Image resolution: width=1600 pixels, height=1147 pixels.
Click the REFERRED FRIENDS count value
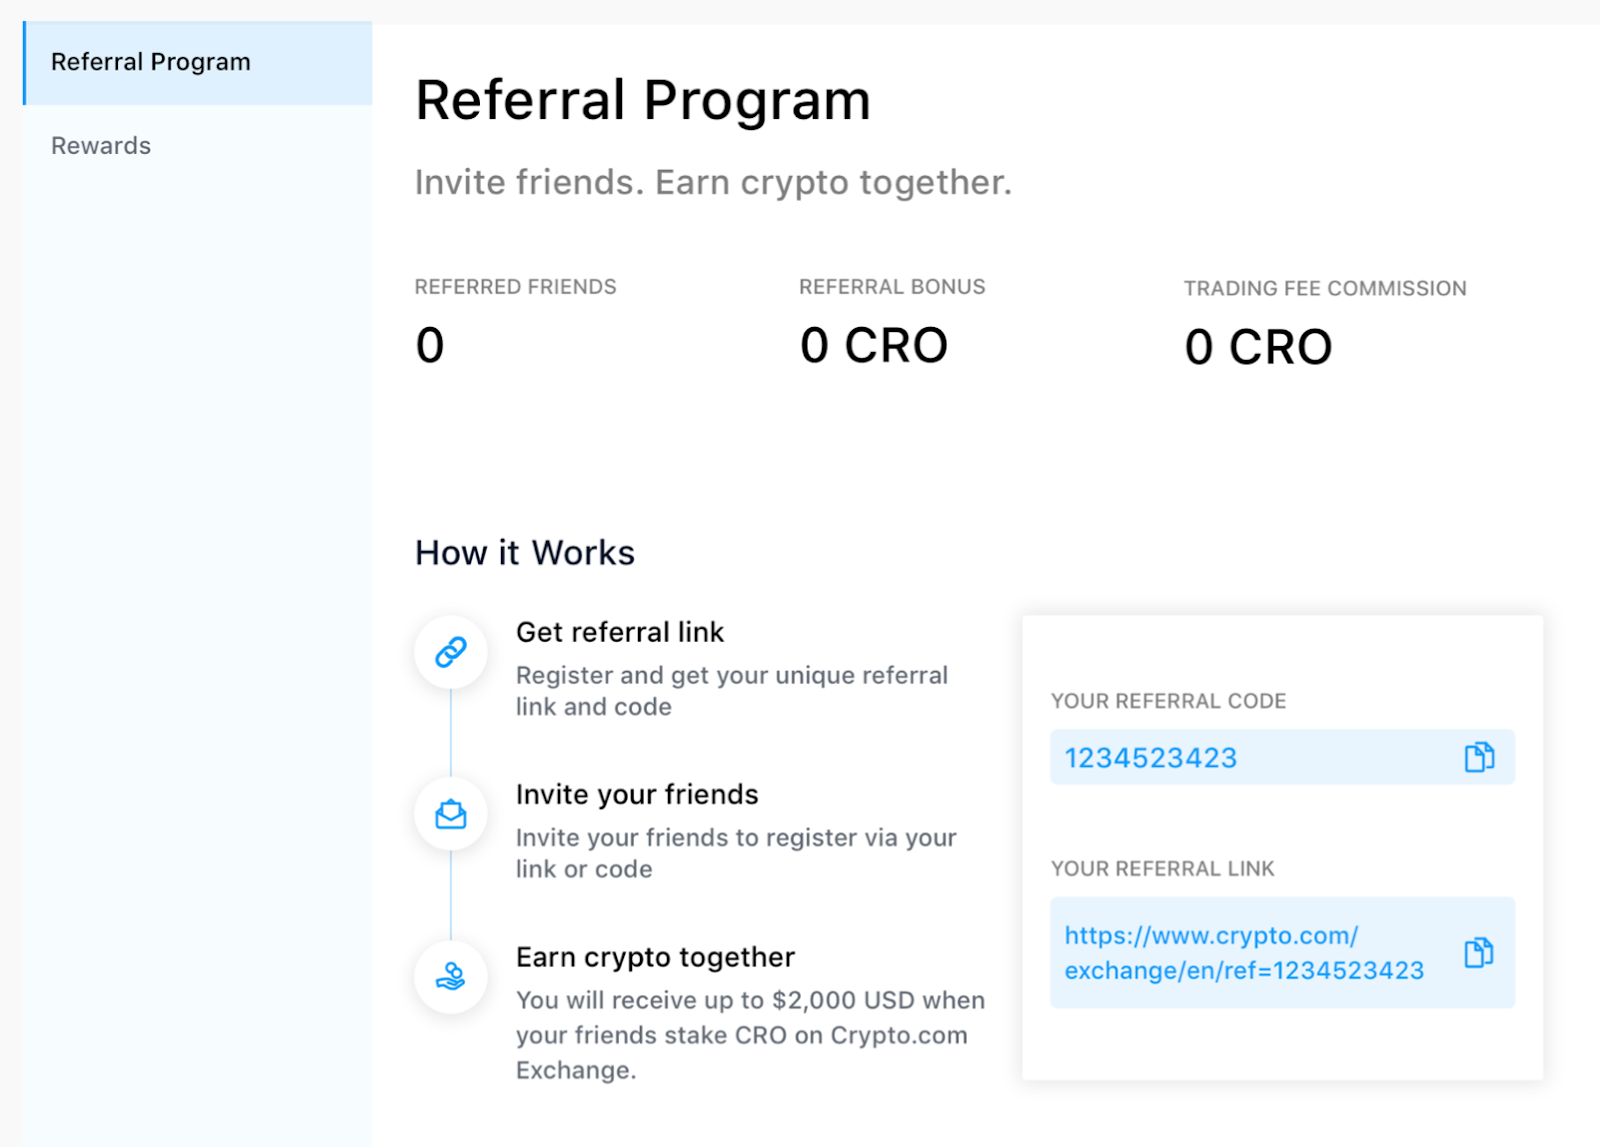click(430, 346)
